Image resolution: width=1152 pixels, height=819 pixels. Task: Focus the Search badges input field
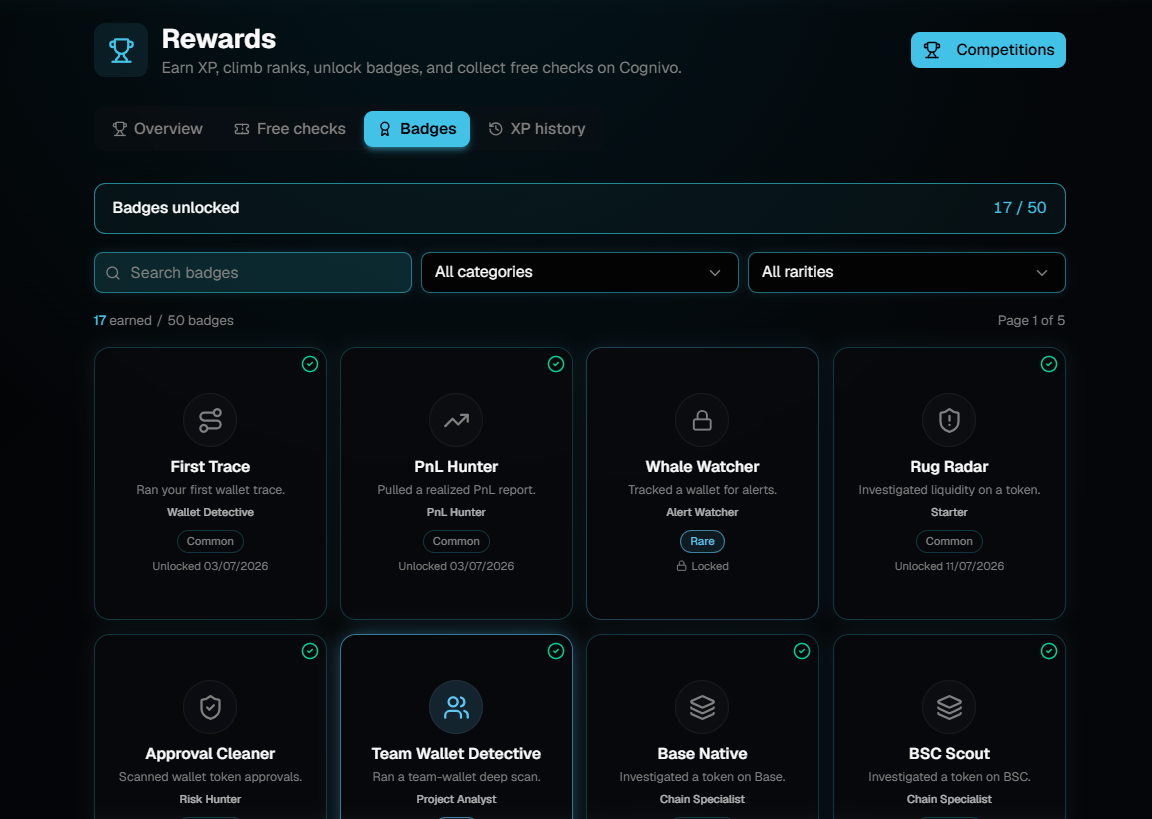pos(253,273)
